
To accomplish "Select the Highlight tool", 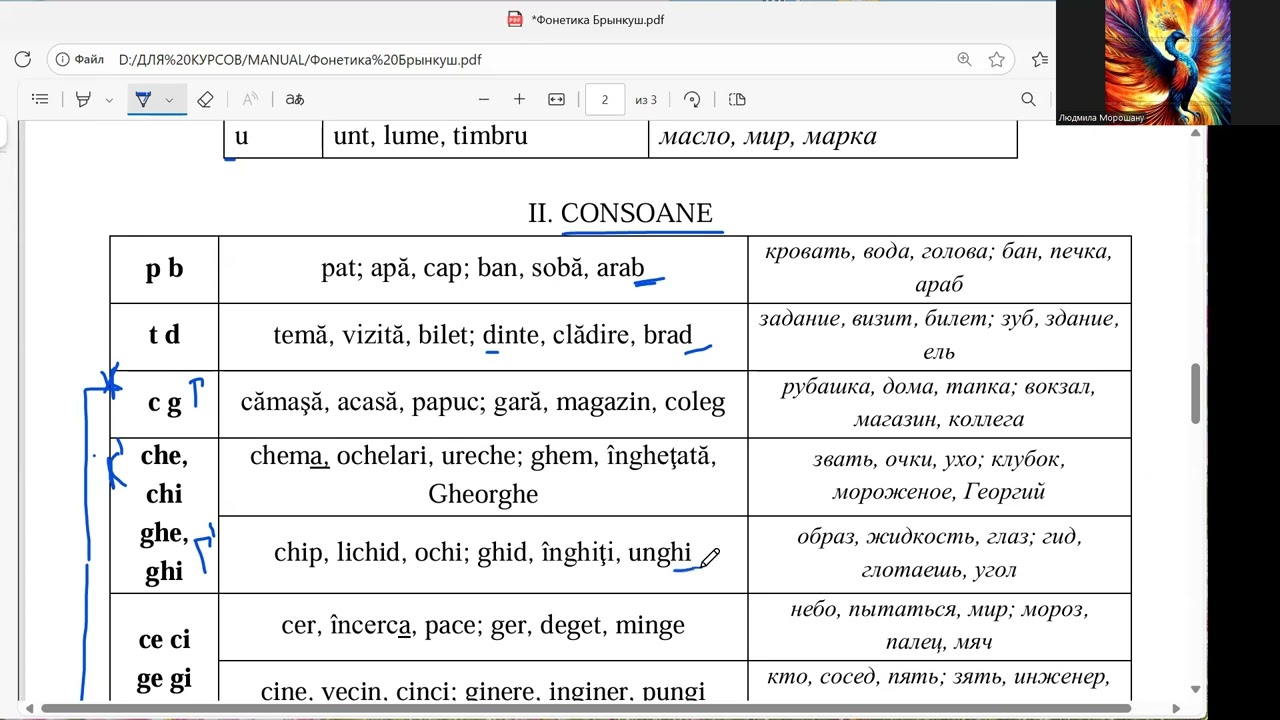I will pos(84,99).
